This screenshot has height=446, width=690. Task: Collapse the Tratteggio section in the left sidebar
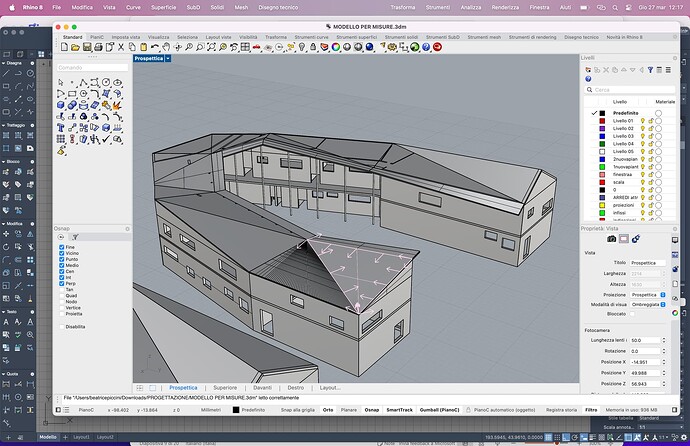click(4, 125)
